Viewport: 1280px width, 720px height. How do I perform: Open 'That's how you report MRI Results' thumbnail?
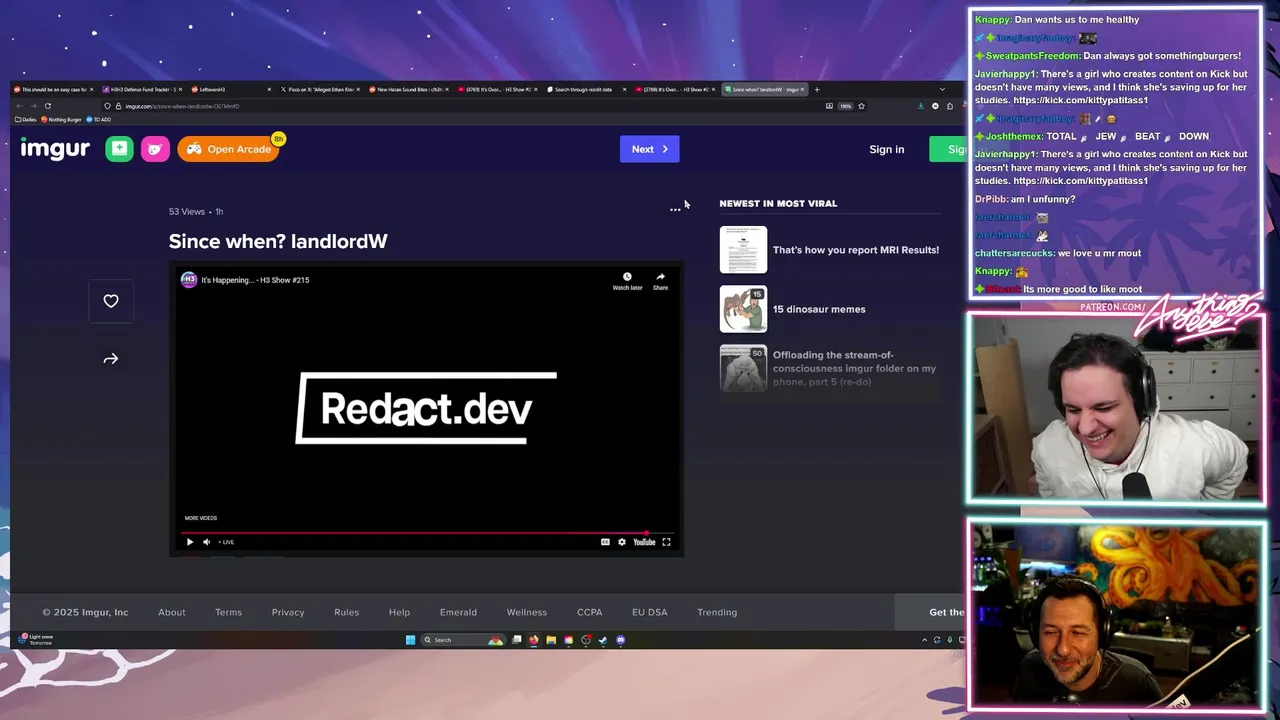click(743, 250)
